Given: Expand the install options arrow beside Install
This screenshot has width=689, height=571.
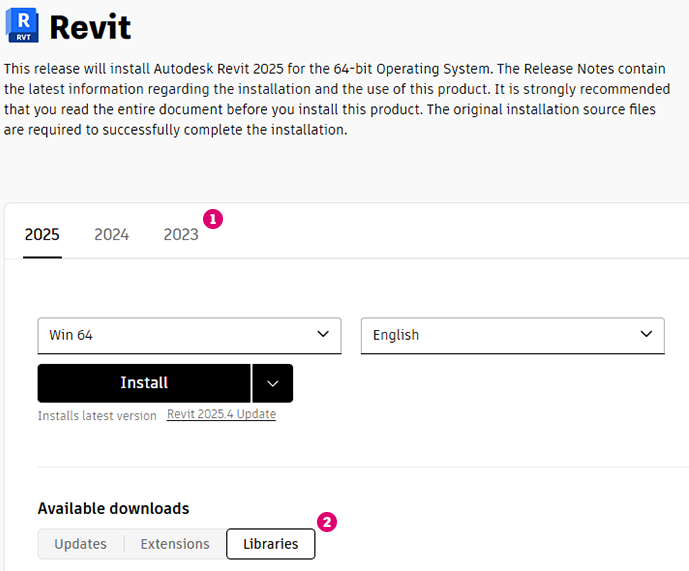Looking at the screenshot, I should click(272, 383).
